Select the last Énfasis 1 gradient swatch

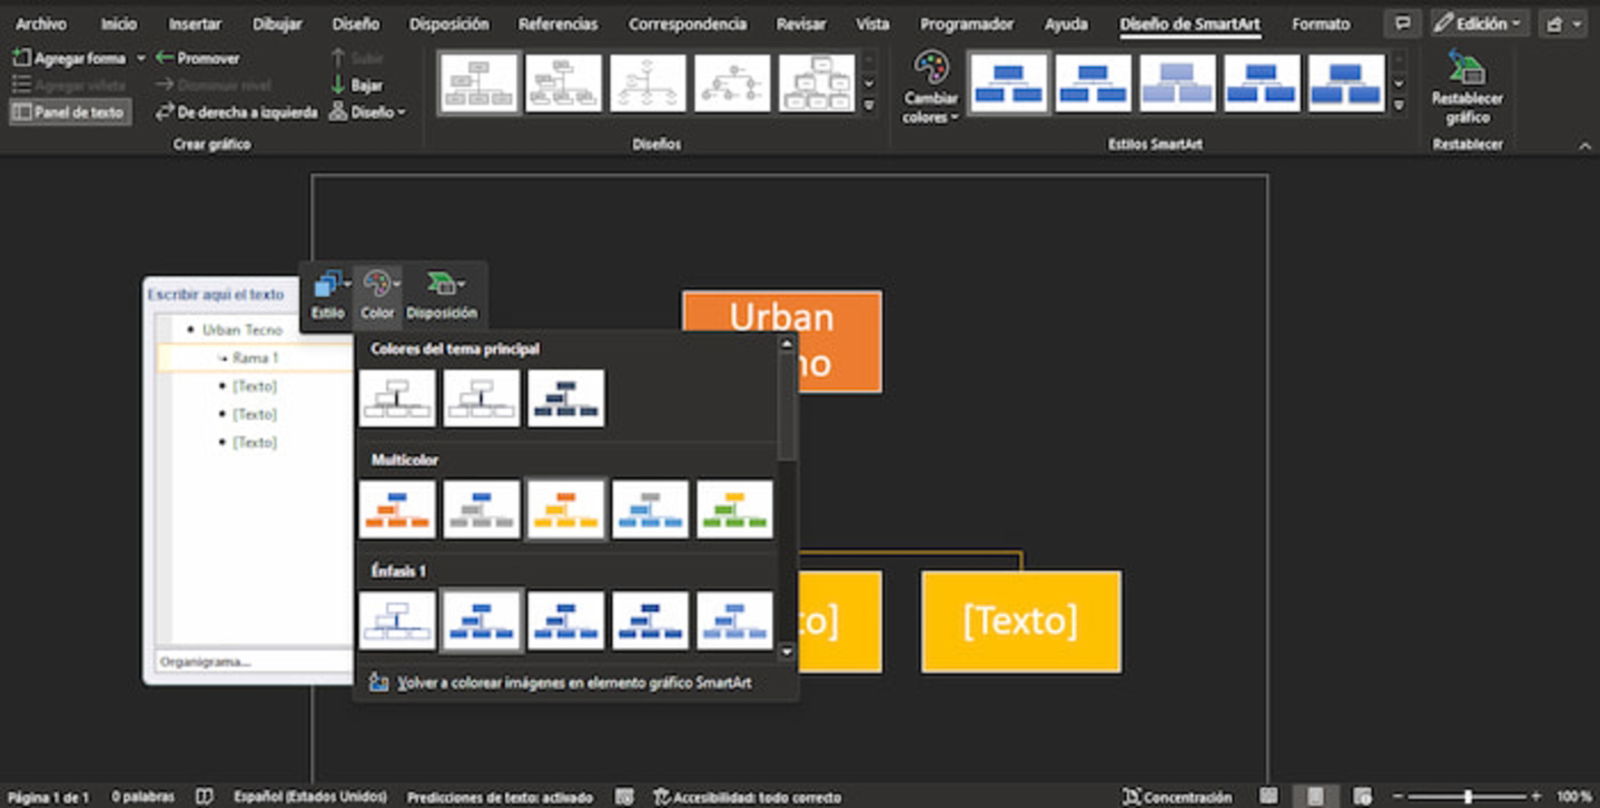[734, 620]
